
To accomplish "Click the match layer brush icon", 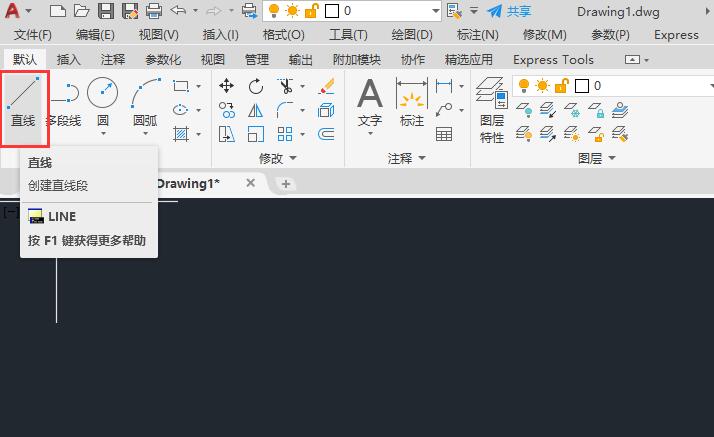I will (x=620, y=134).
